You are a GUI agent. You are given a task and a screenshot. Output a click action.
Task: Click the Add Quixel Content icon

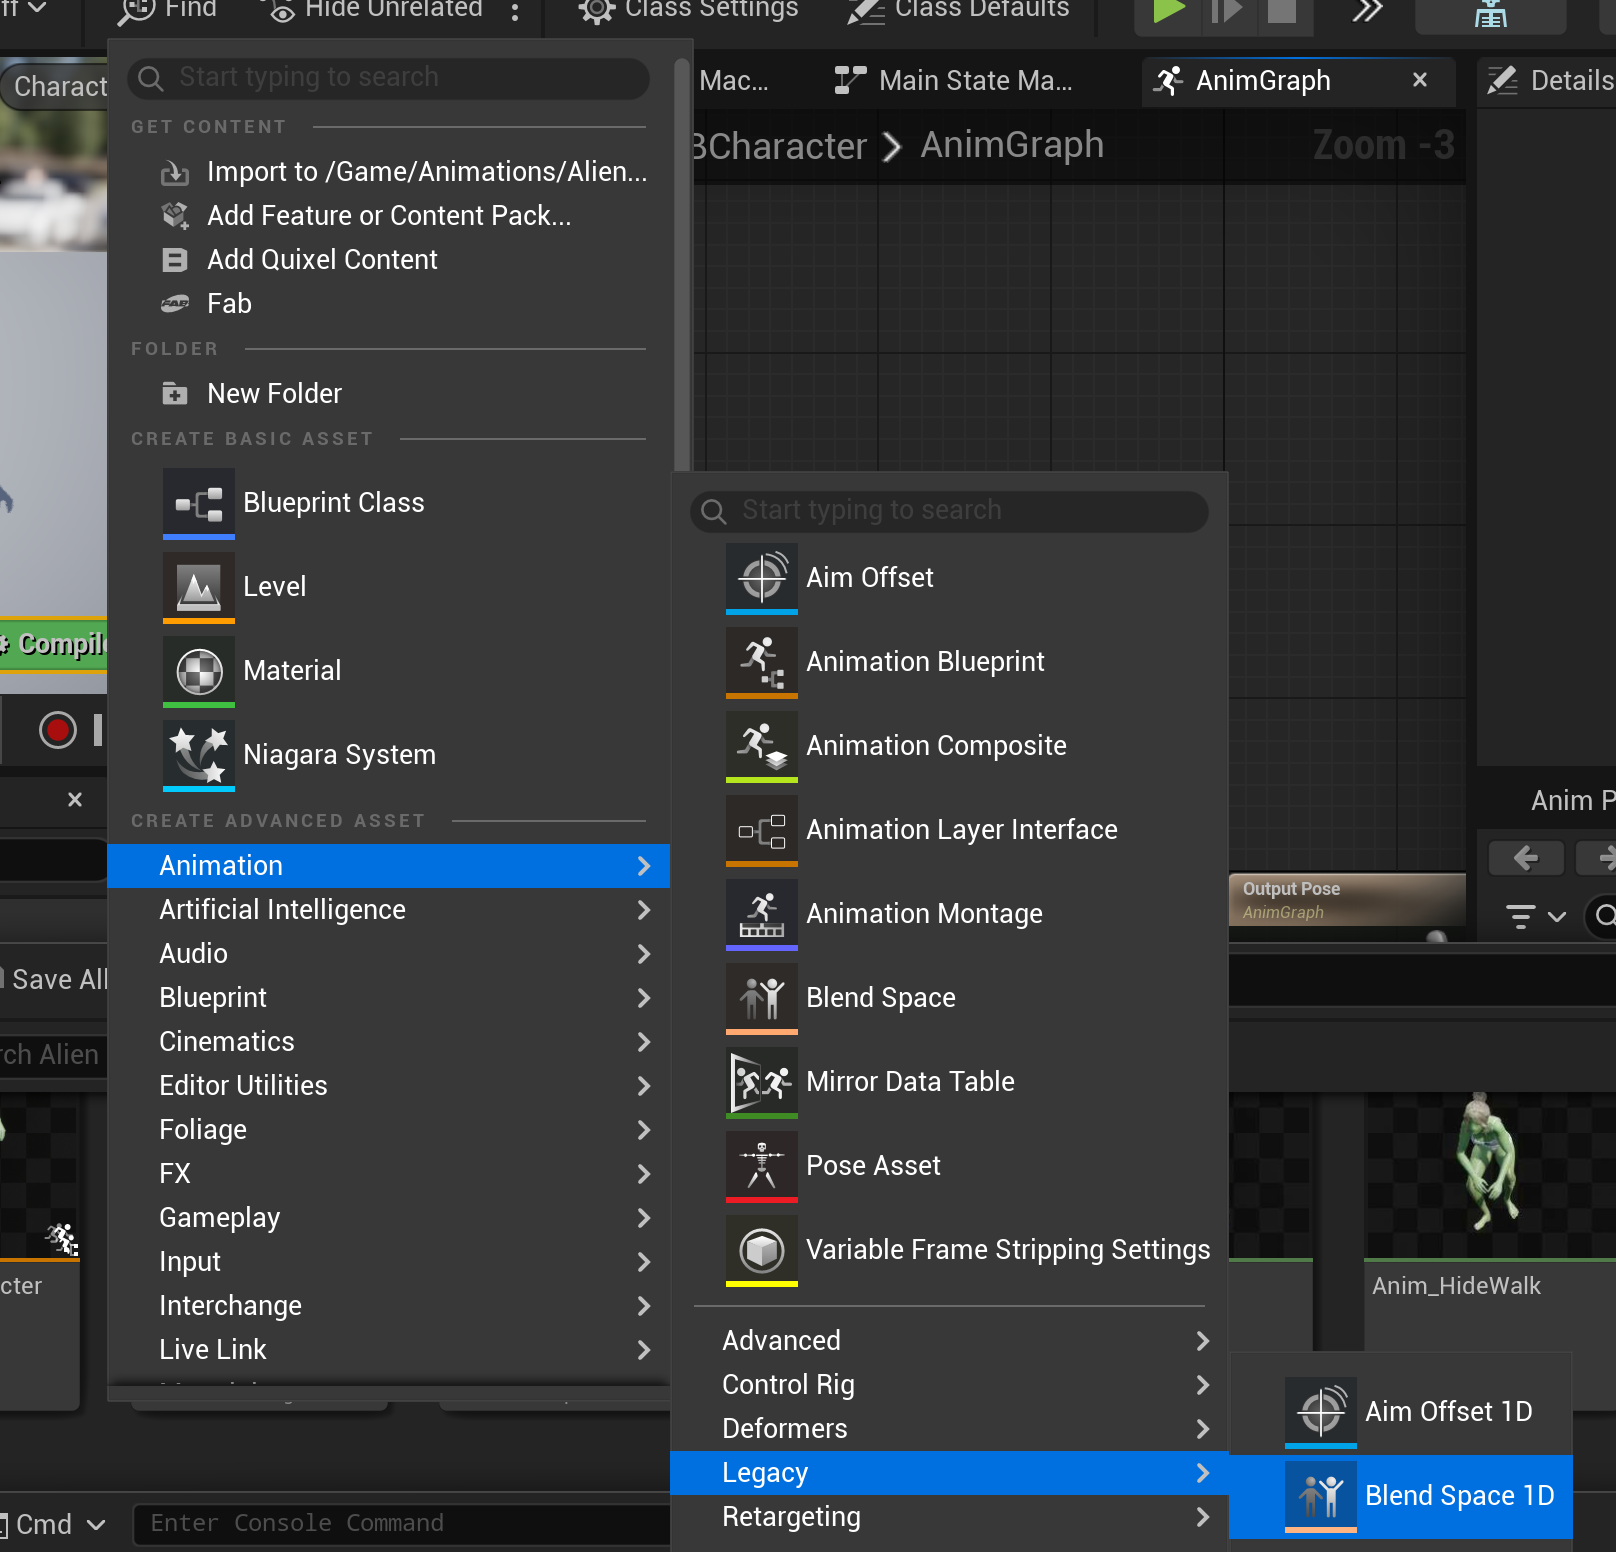pos(175,260)
